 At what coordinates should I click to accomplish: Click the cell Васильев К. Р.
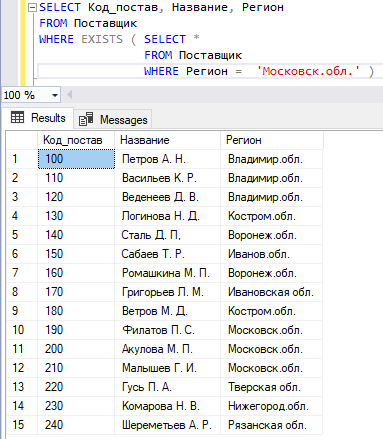167,178
